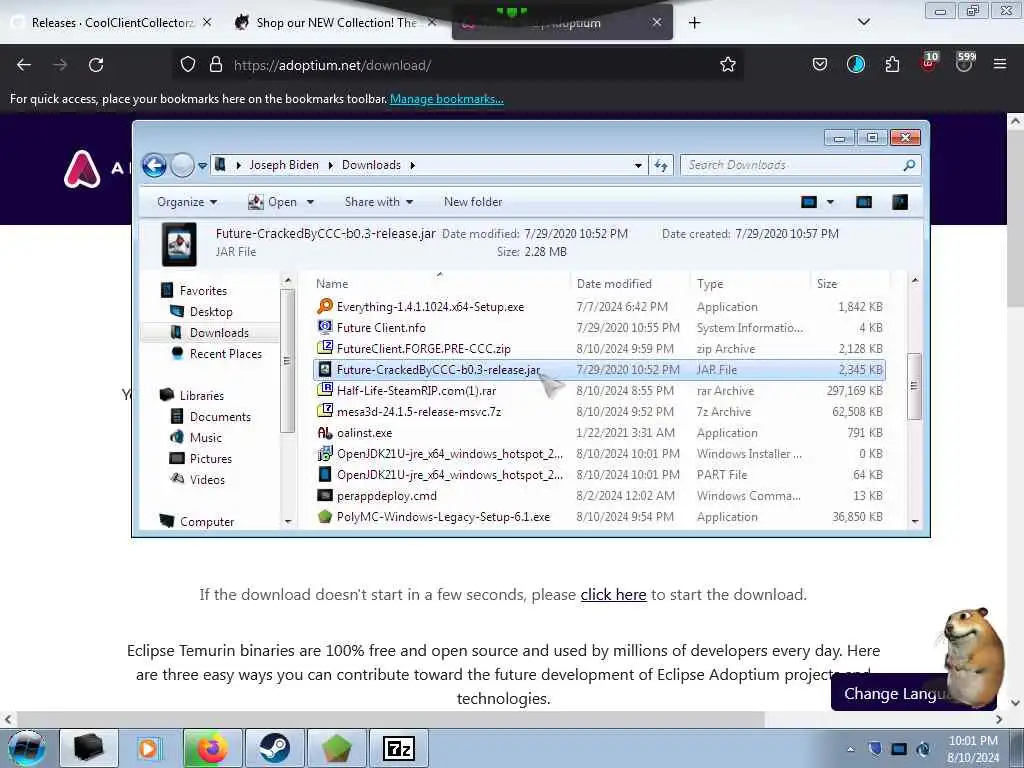Screen dimensions: 1024x768
Task: Refresh the Downloads folder view
Action: [x=661, y=166]
